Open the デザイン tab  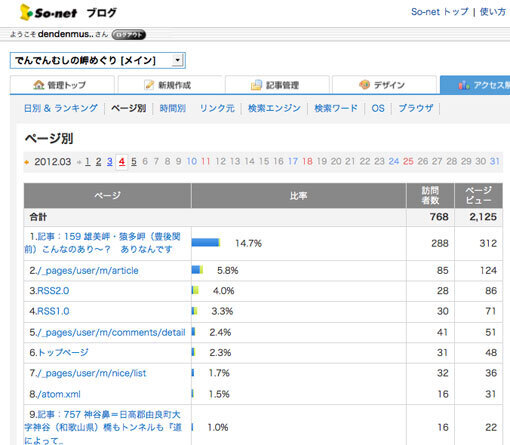[x=384, y=85]
